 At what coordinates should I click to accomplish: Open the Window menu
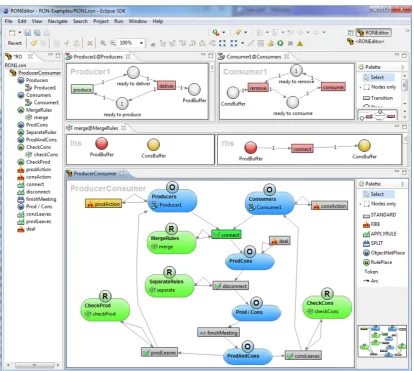[x=138, y=21]
